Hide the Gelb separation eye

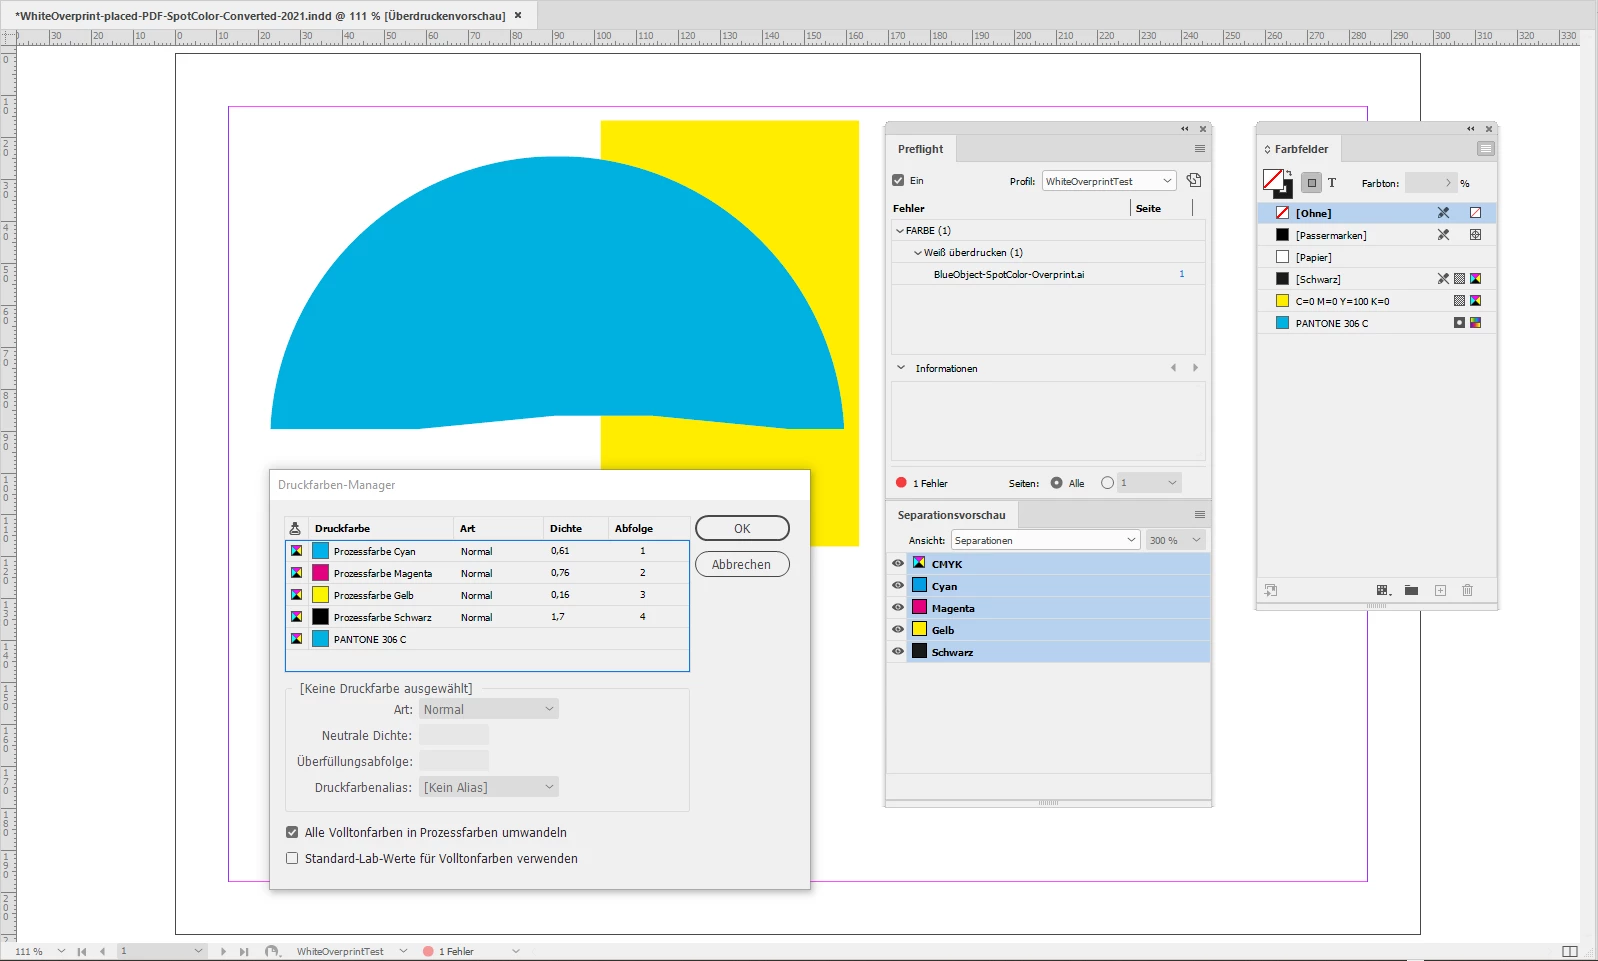[x=898, y=630]
